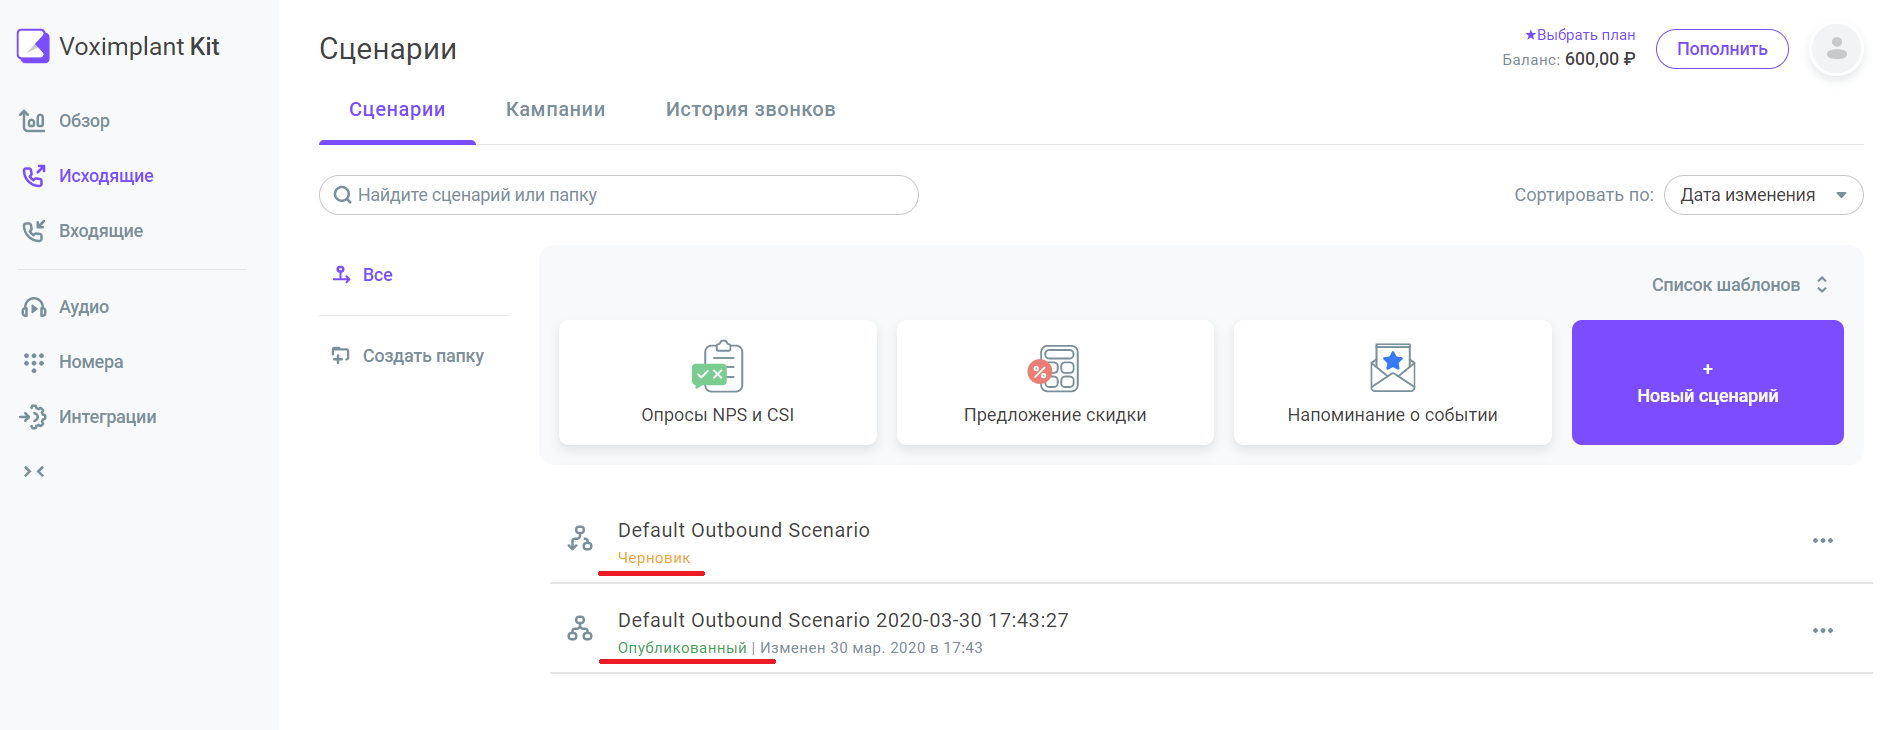Screen dimensions: 1904x730
Task: Open the published scenario's three-dots menu
Action: (1823, 631)
